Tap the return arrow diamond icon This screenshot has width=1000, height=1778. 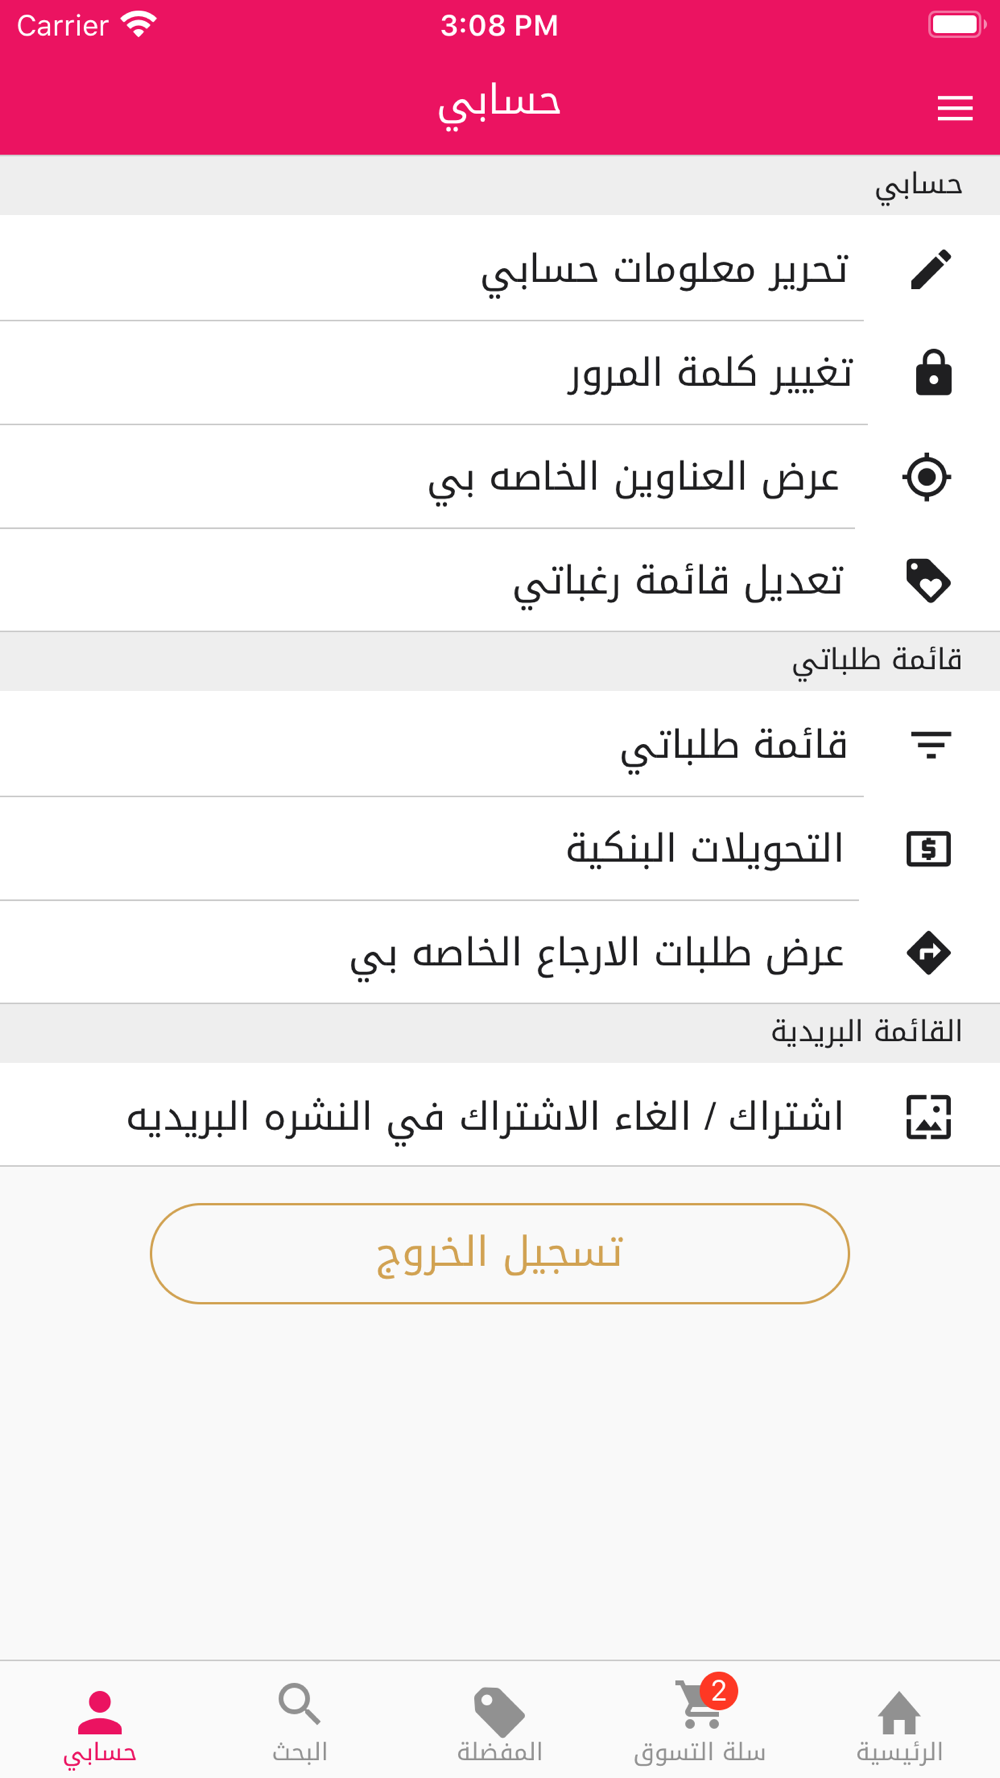click(x=929, y=952)
